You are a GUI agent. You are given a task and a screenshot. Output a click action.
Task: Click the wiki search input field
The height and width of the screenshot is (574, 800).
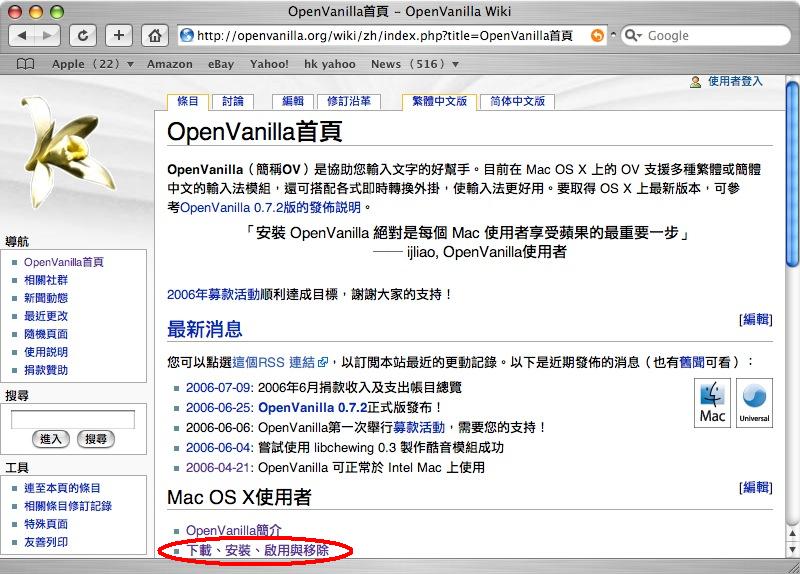click(x=73, y=419)
